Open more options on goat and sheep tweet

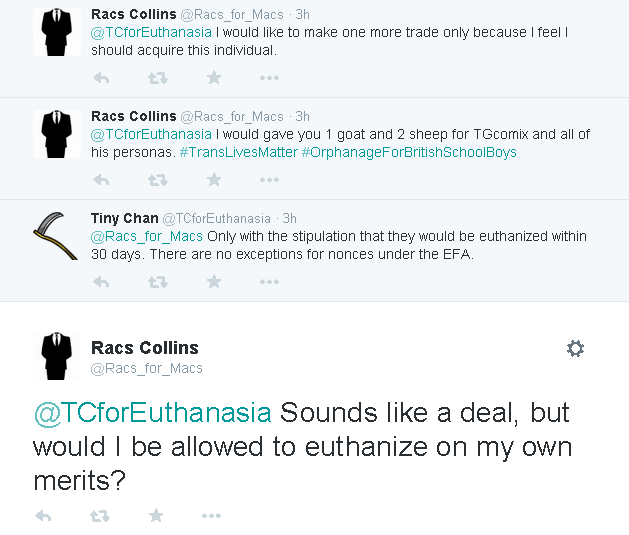click(269, 180)
